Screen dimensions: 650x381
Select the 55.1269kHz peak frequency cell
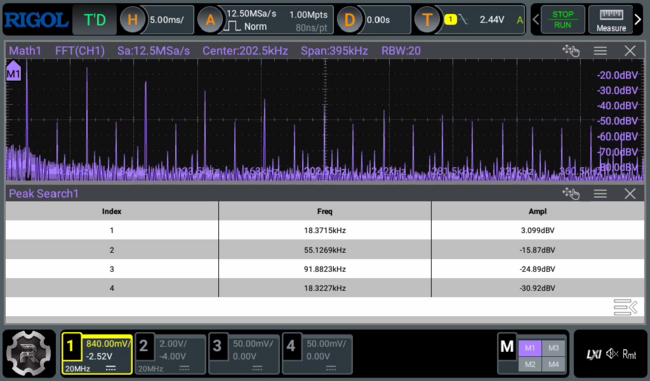(x=325, y=250)
